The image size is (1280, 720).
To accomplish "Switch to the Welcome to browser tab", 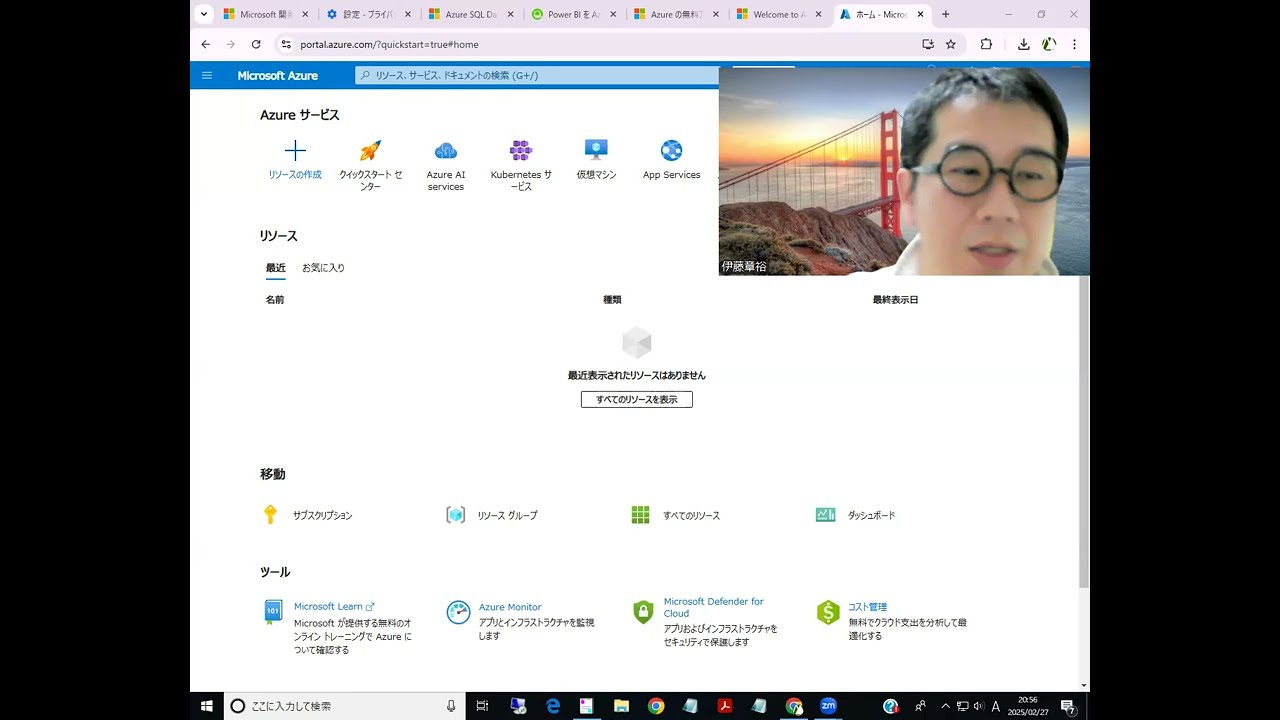I will 777,15.
